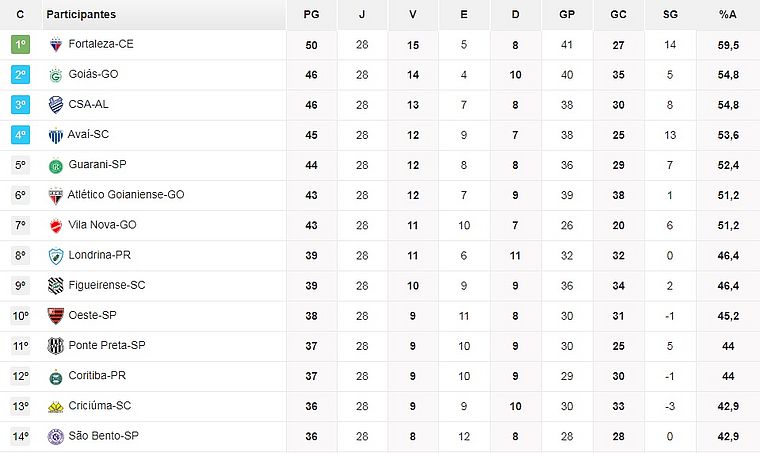Screen dimensions: 760x453
Task: Click the Guarani-SP team crest
Action: click(x=56, y=165)
